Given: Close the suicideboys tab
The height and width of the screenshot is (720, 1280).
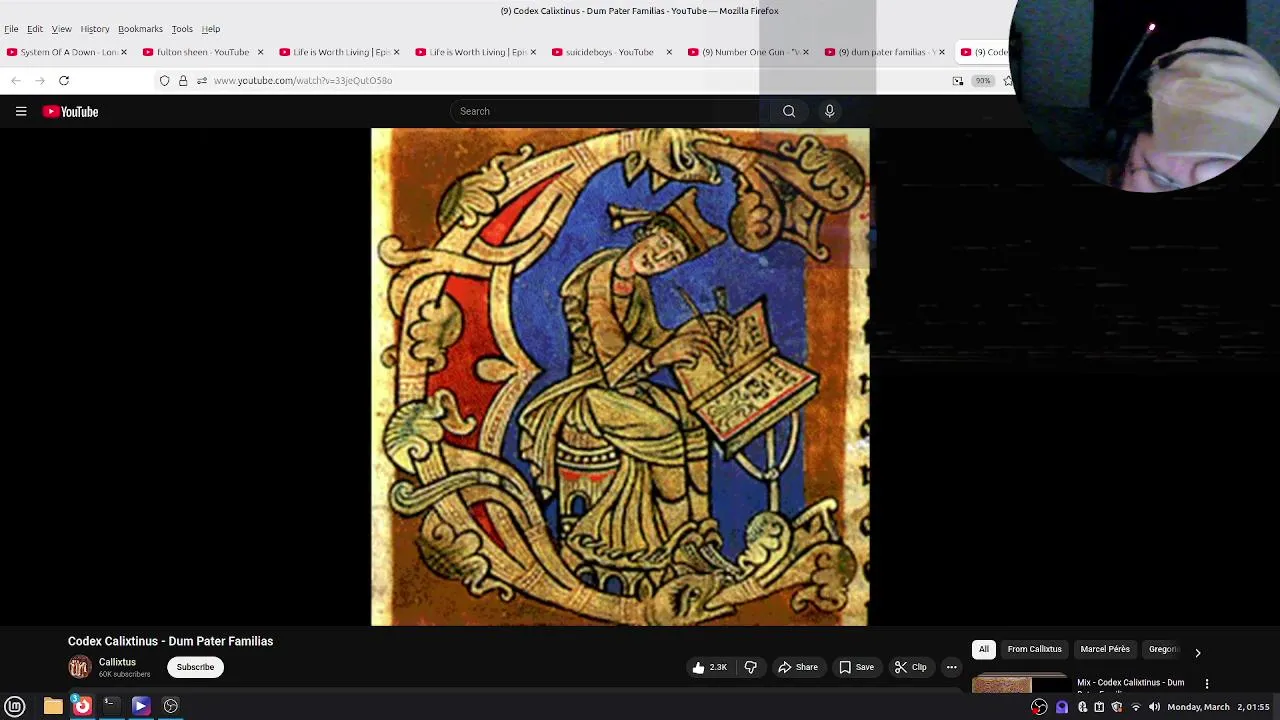Looking at the screenshot, I should point(669,52).
